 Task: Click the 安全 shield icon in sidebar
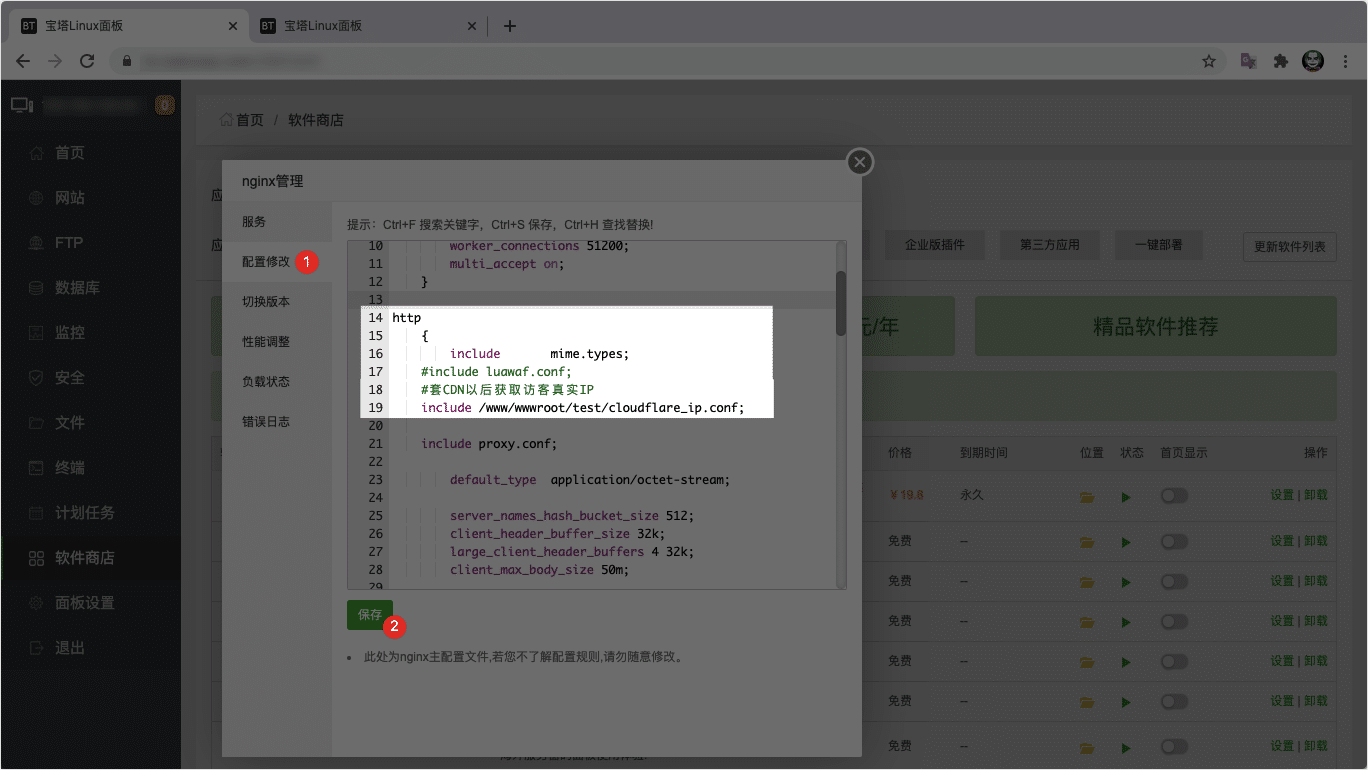click(36, 378)
